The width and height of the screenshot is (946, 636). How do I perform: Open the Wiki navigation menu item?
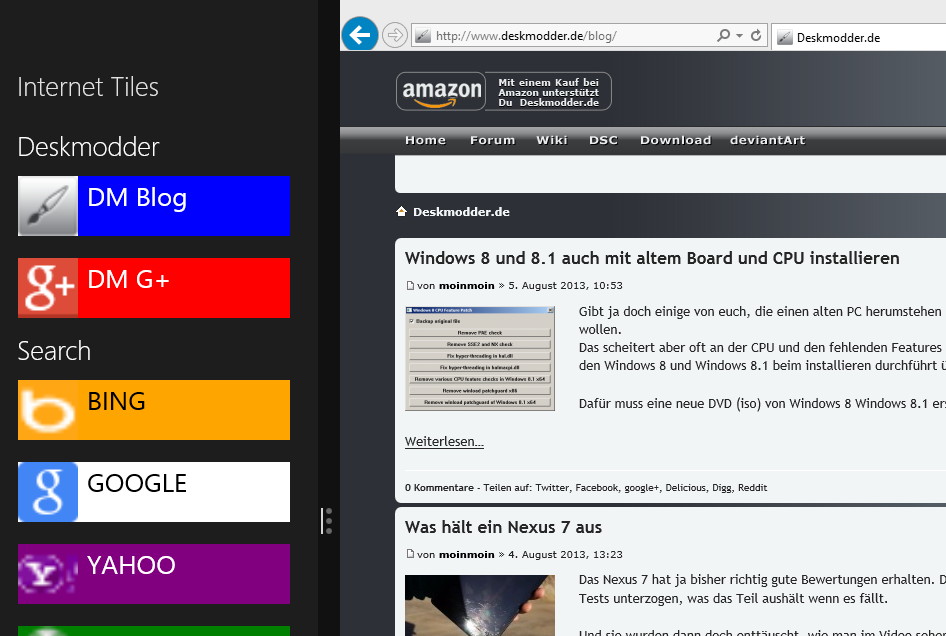point(551,140)
